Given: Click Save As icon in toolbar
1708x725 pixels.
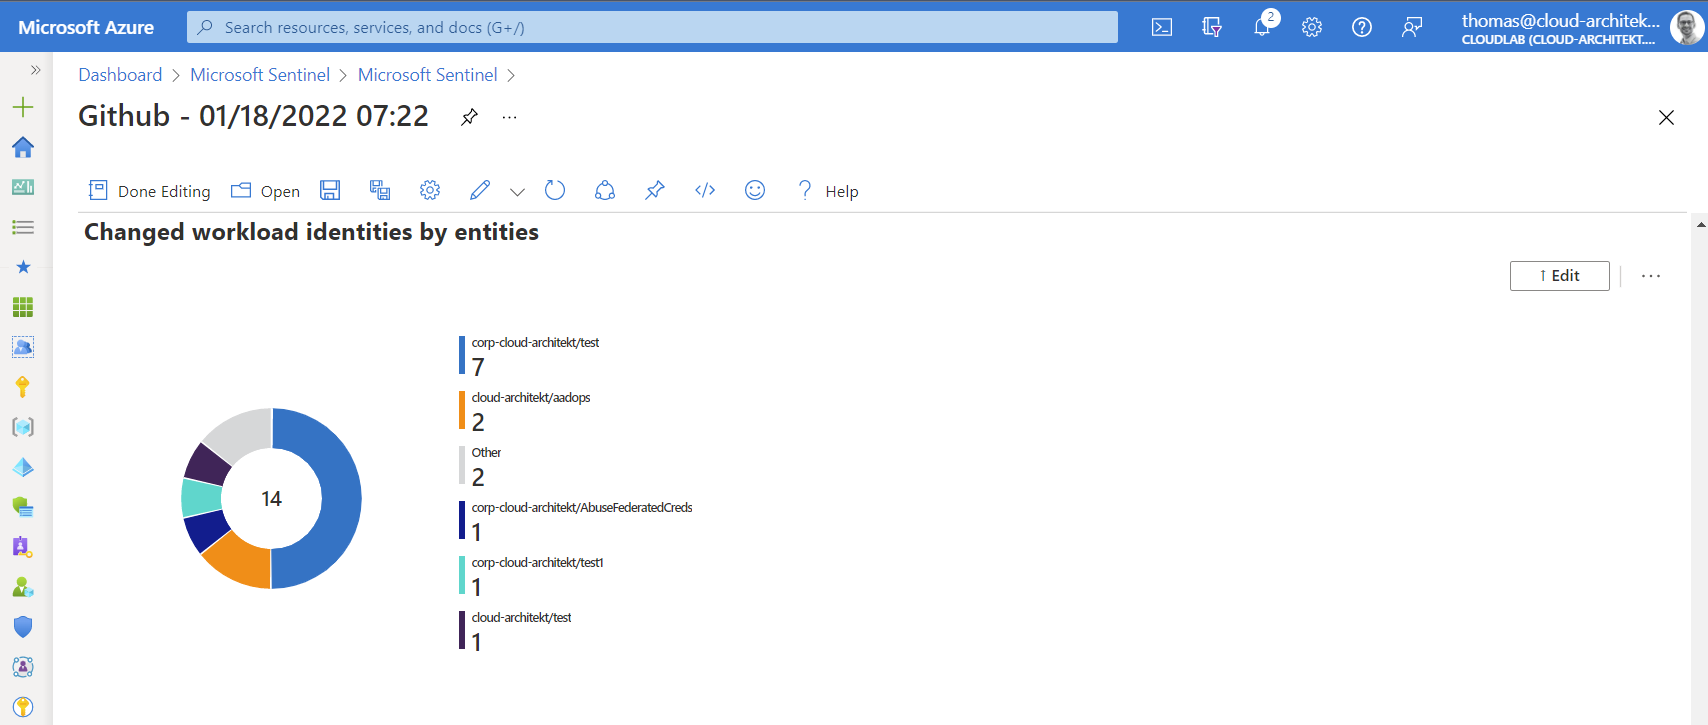Looking at the screenshot, I should (380, 190).
